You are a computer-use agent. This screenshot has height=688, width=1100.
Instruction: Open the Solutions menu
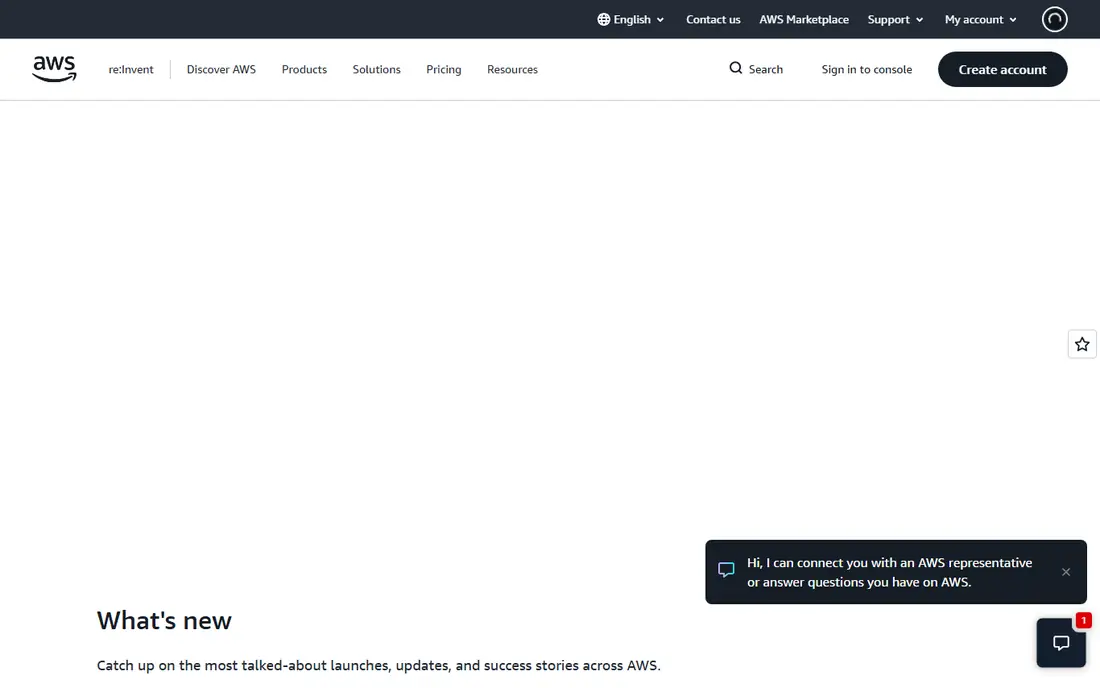(x=377, y=69)
